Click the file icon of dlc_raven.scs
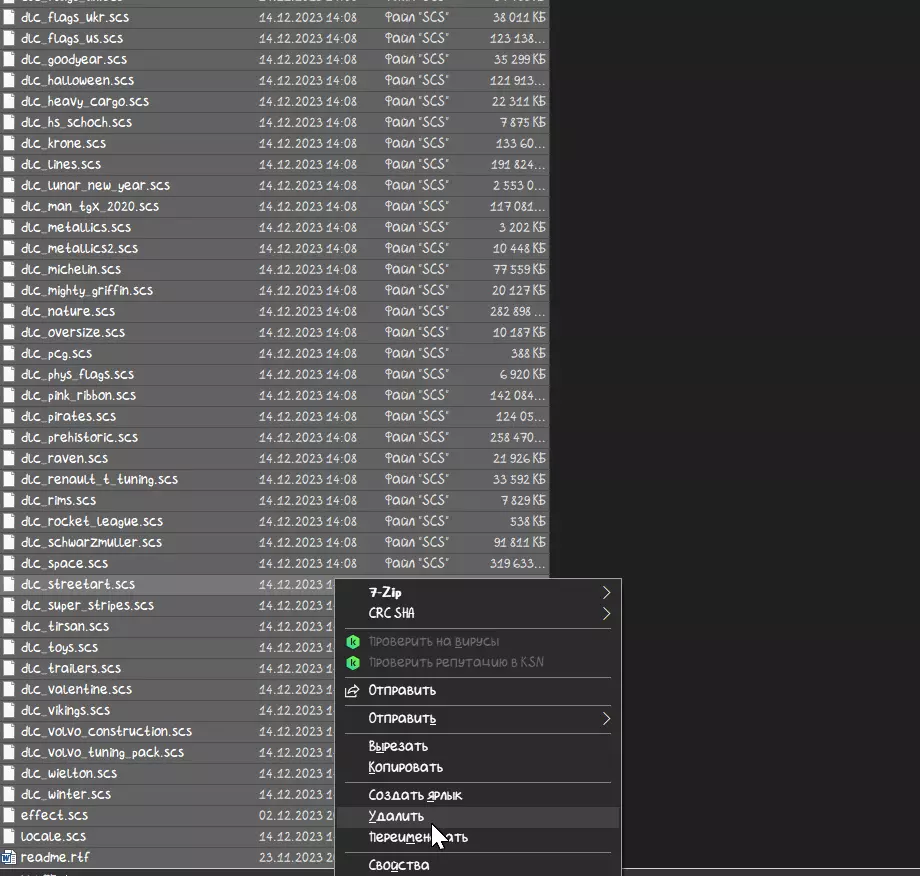This screenshot has height=876, width=920. tap(9, 458)
